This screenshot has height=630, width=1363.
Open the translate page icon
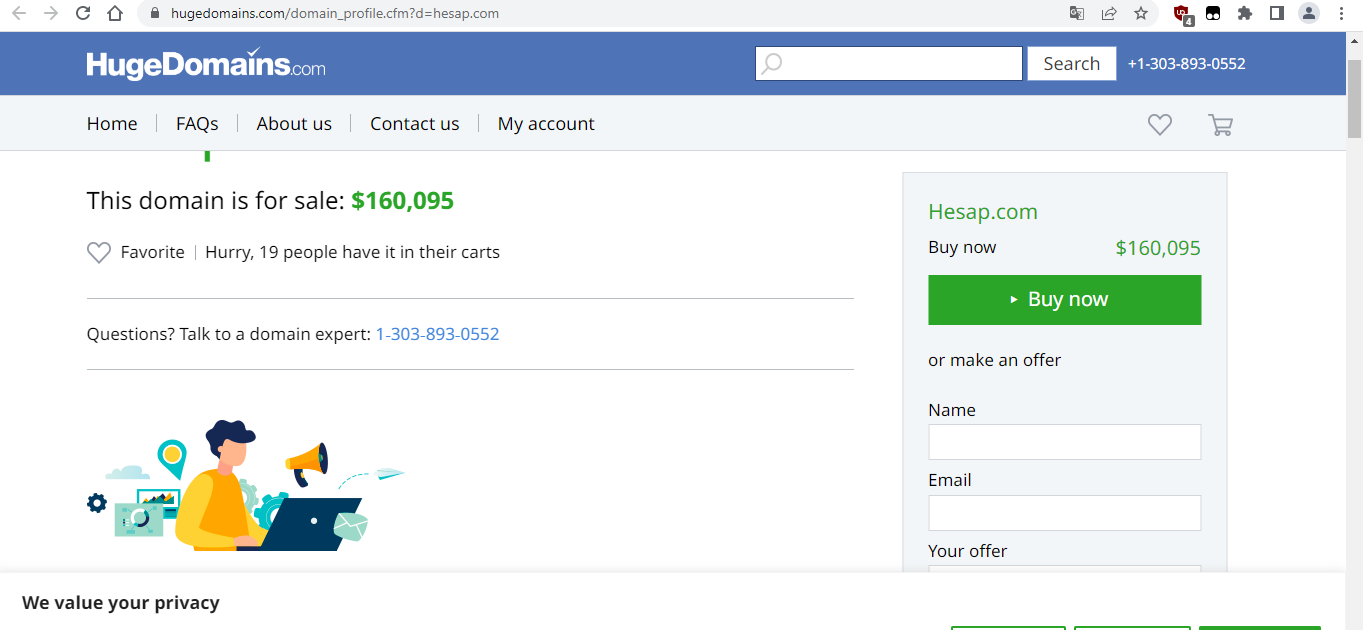coord(1077,14)
